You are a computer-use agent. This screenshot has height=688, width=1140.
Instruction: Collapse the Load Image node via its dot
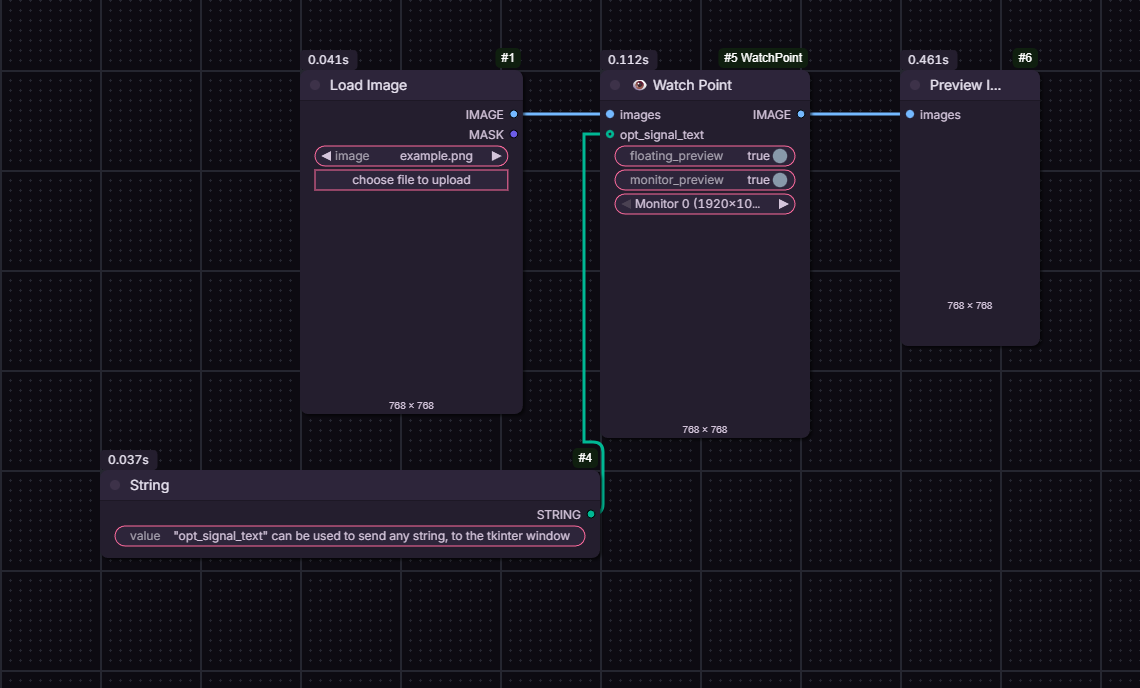point(315,85)
